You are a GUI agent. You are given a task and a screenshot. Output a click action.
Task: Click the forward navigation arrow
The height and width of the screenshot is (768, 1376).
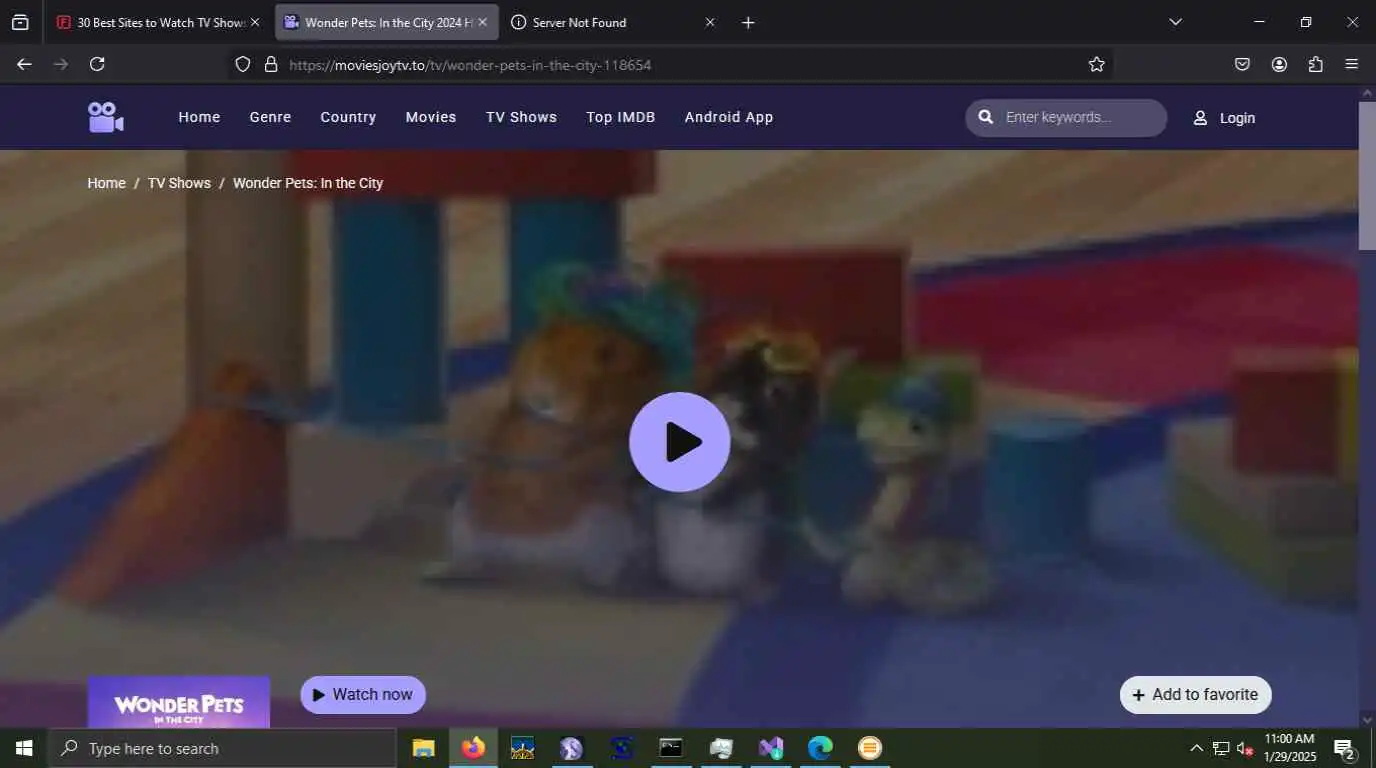pos(60,64)
